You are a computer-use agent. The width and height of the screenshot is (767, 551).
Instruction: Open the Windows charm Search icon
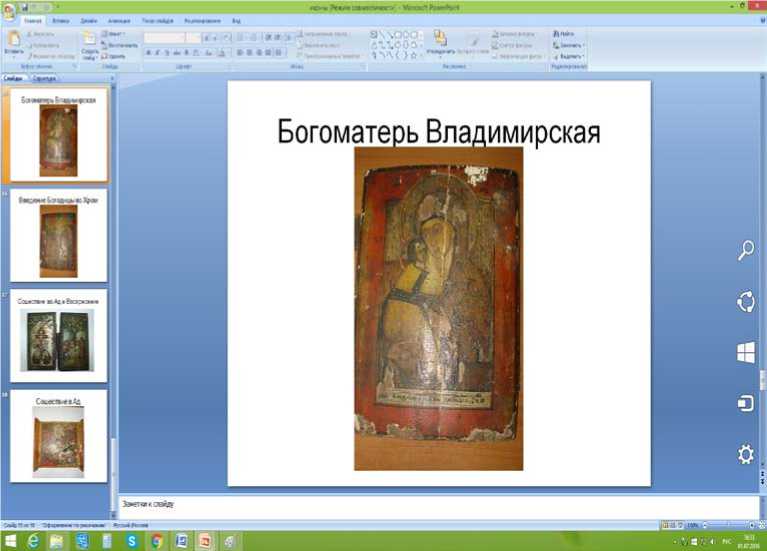(x=745, y=251)
